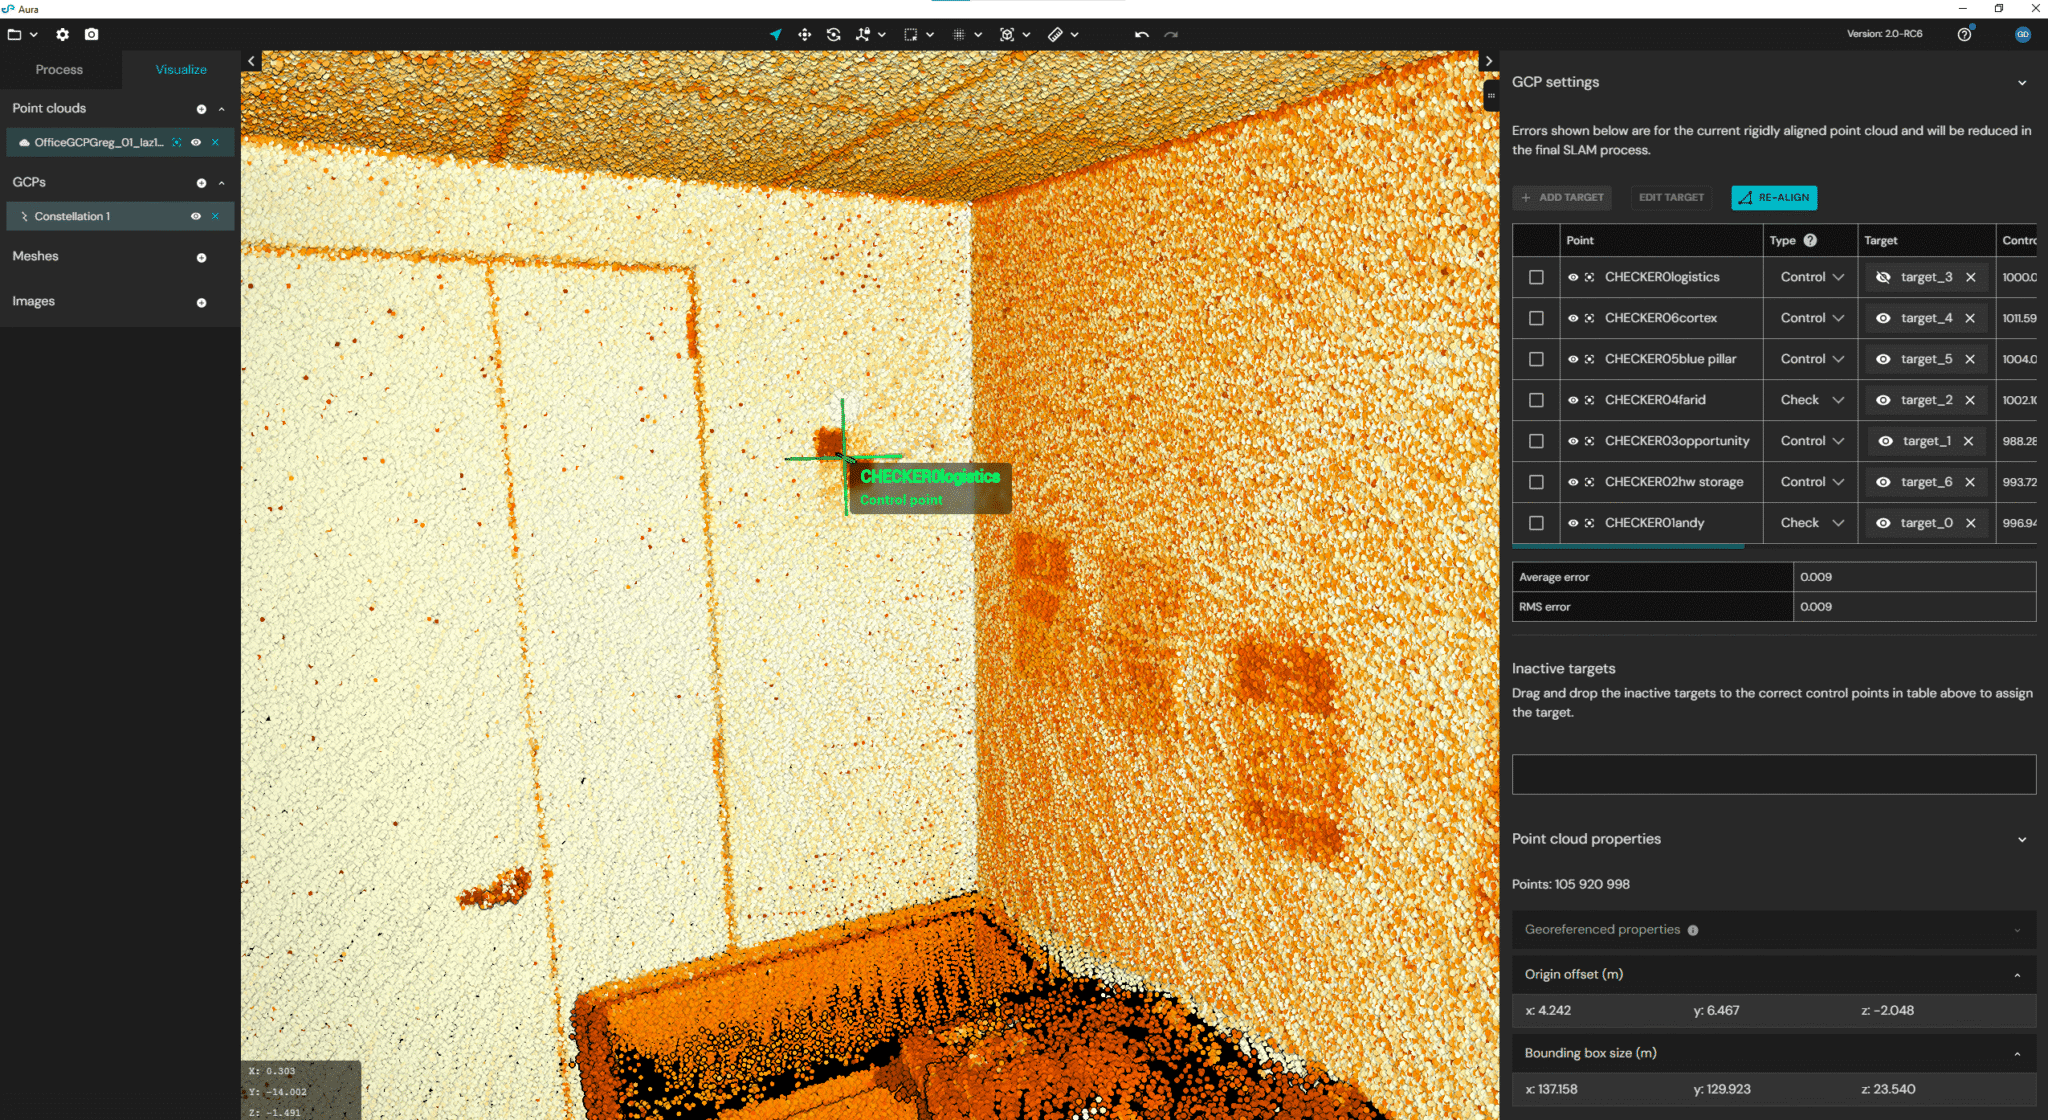Viewport: 2048px width, 1120px height.
Task: Switch to the Visualize tab
Action: pos(181,69)
